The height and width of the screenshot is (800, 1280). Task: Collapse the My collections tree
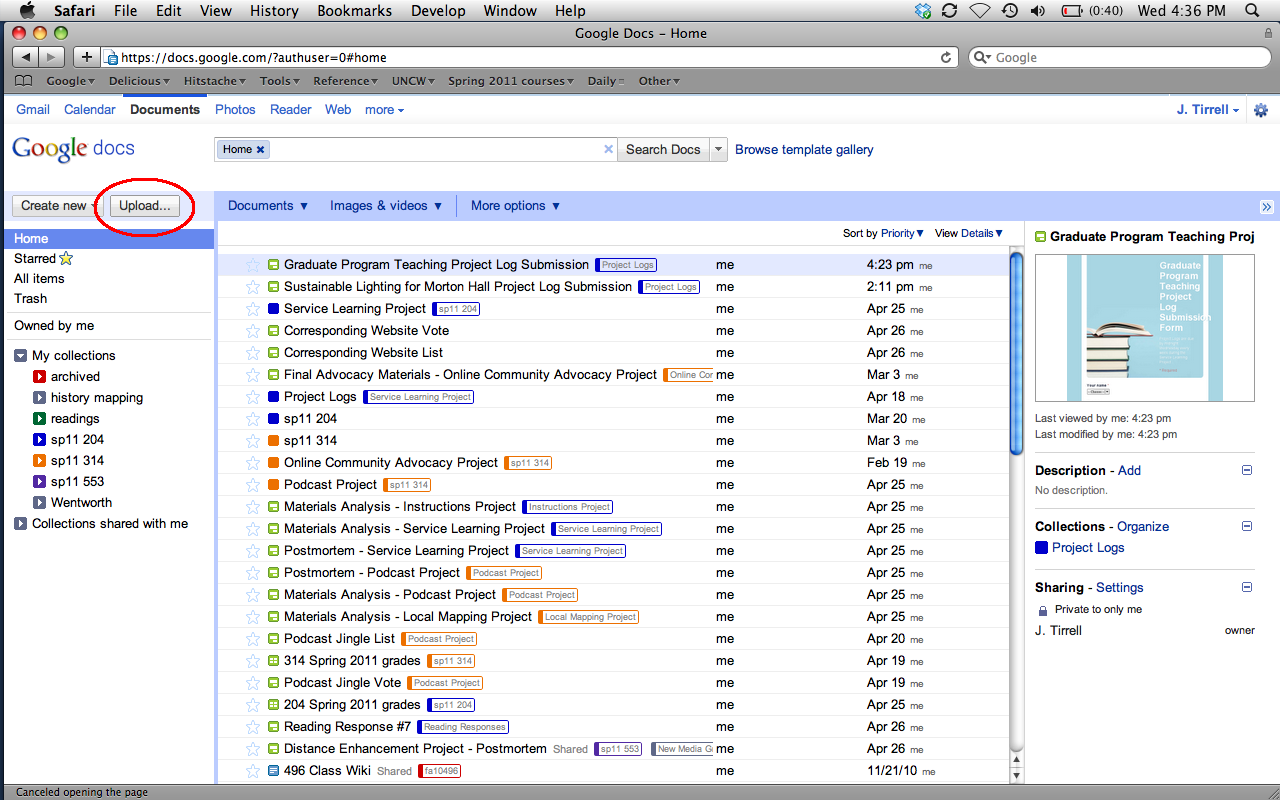click(x=20, y=356)
